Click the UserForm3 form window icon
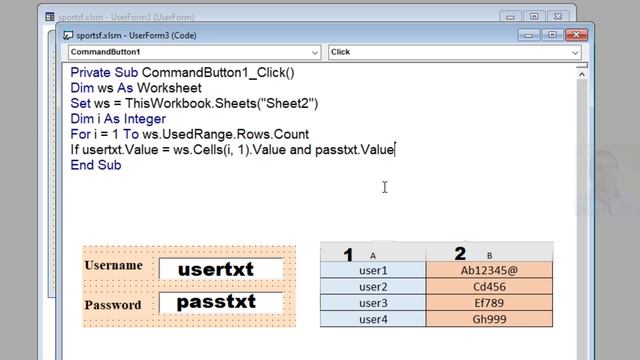Screen dimensions: 640x360 (x=50, y=17)
